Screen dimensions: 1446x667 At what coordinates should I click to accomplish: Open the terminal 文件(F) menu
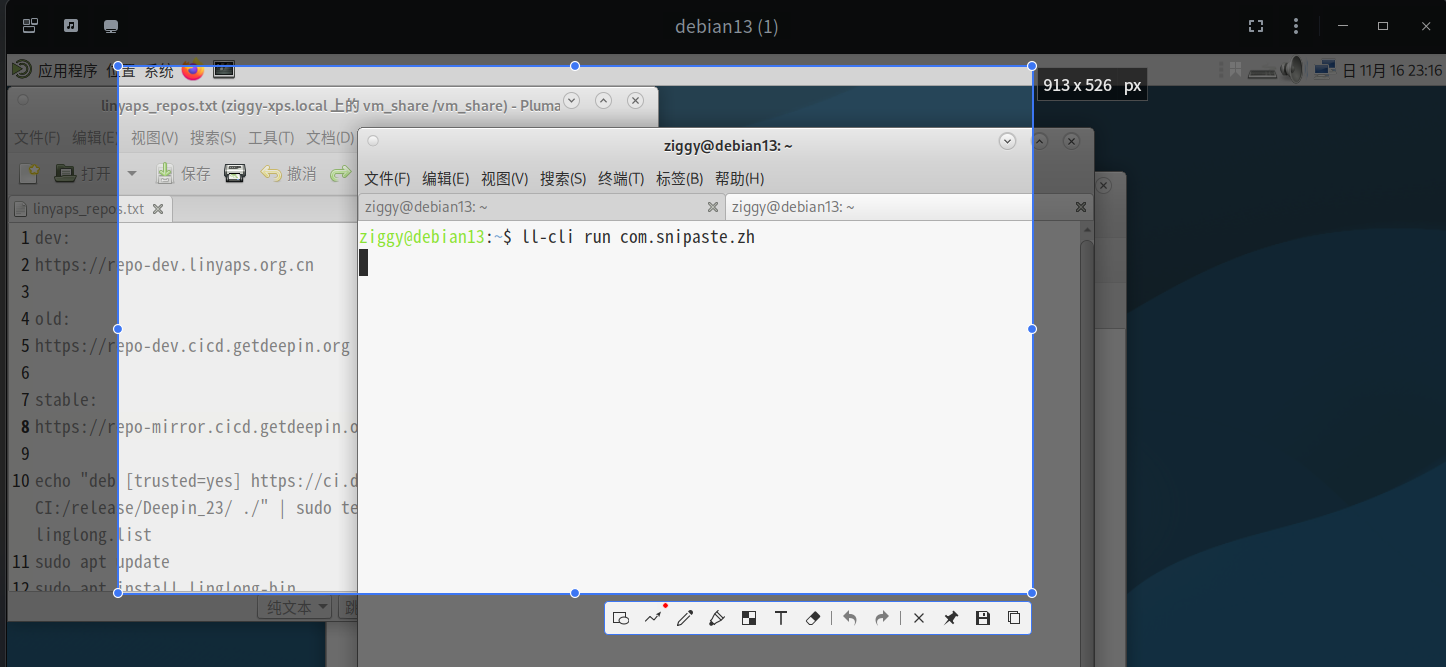(387, 178)
